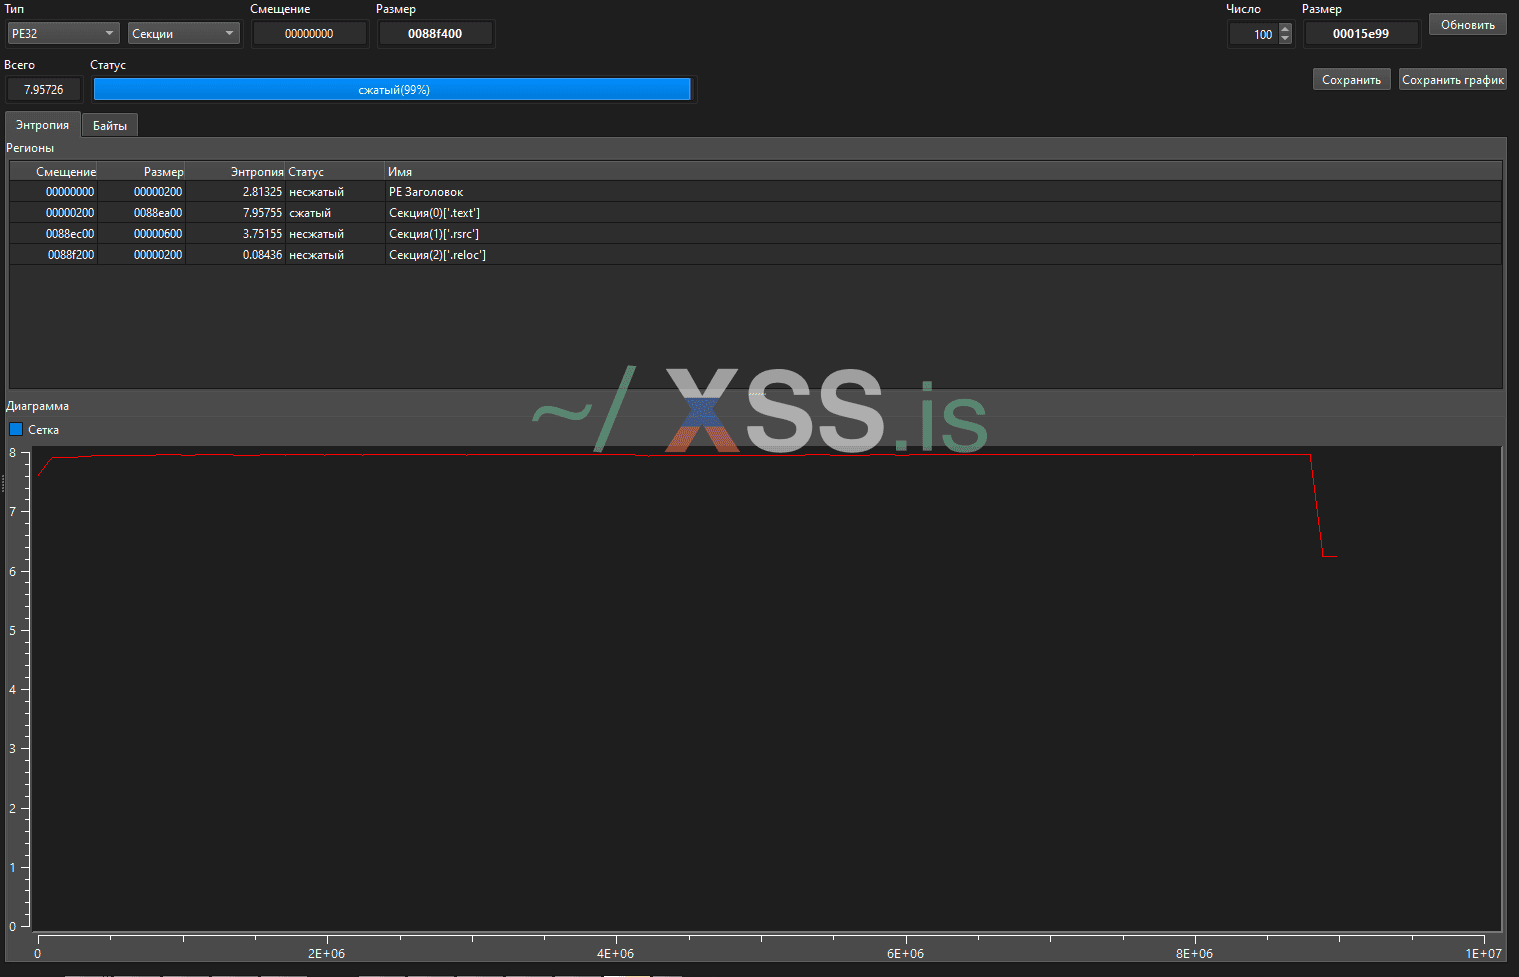Viewport: 1519px width, 977px height.
Task: Click the сжатый(99%) status progress bar
Action: [393, 90]
